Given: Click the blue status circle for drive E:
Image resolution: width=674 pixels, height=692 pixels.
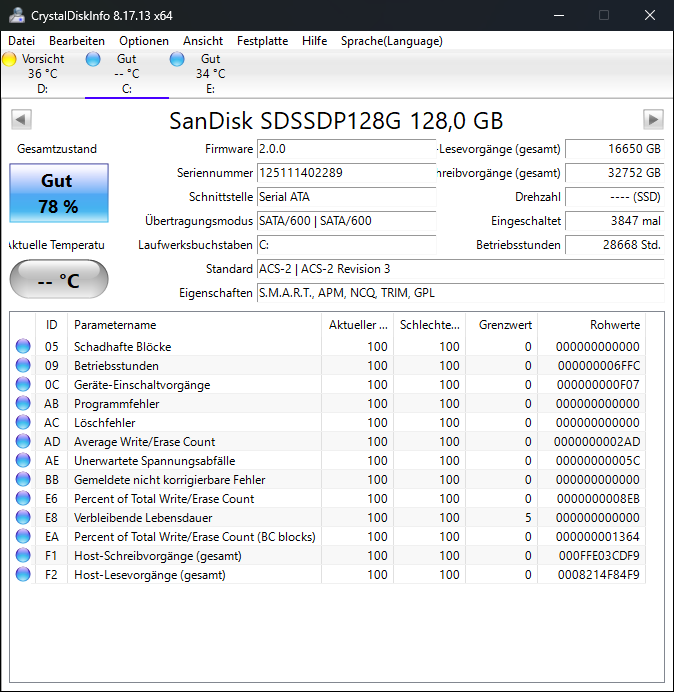Looking at the screenshot, I should [x=177, y=59].
